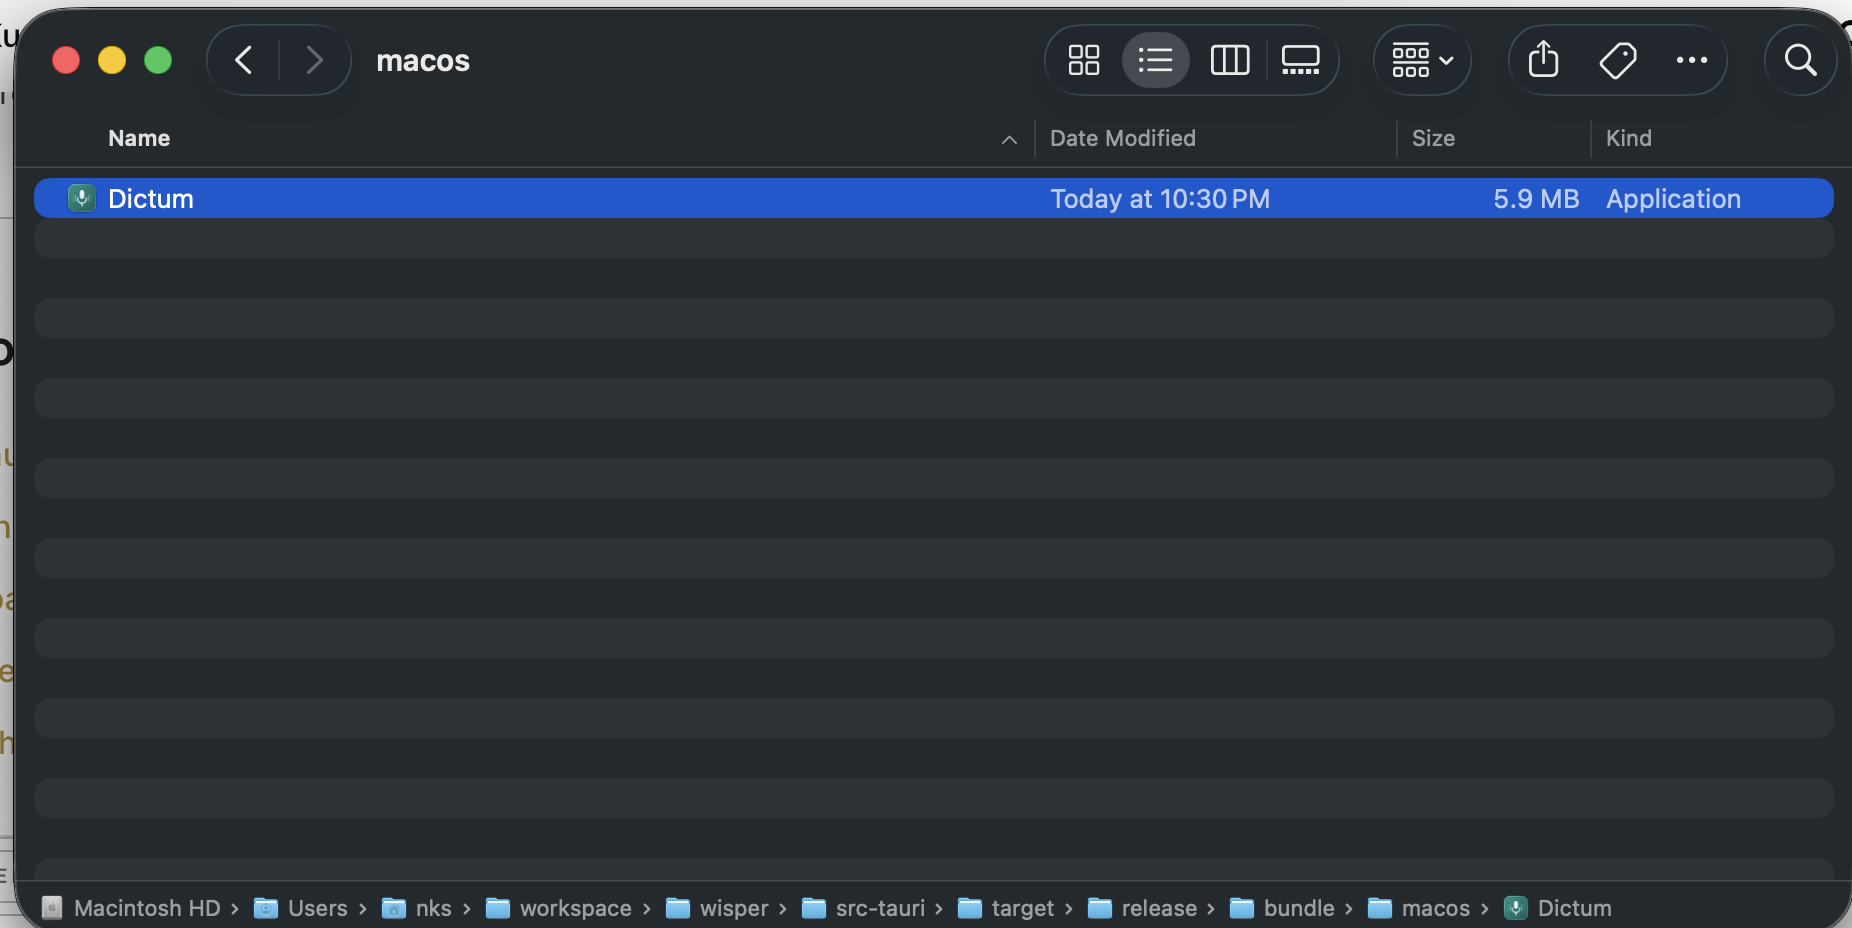The width and height of the screenshot is (1852, 928).
Task: Switch to icon grid view
Action: [1083, 60]
